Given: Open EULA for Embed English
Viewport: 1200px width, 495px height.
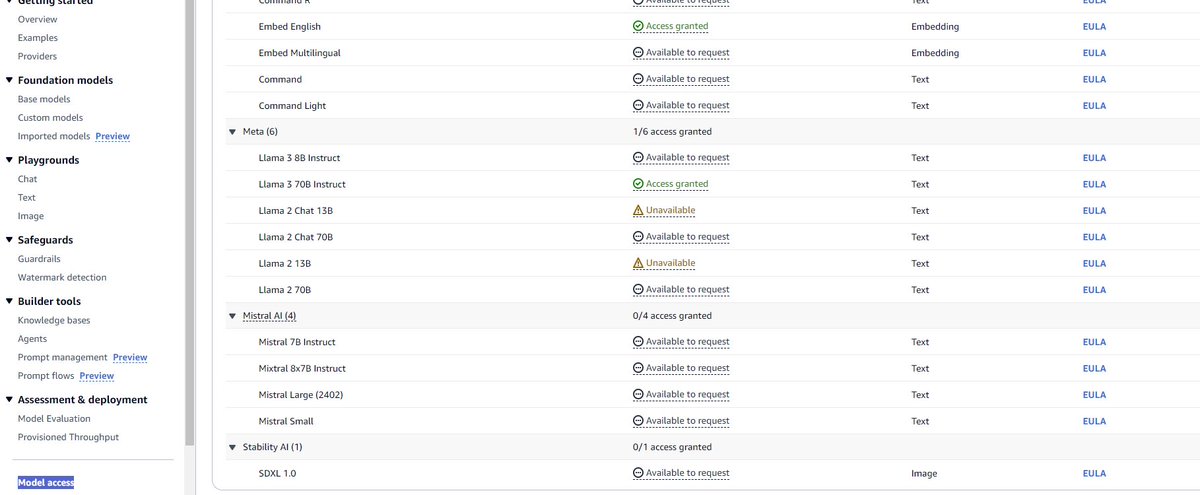Looking at the screenshot, I should 1094,26.
